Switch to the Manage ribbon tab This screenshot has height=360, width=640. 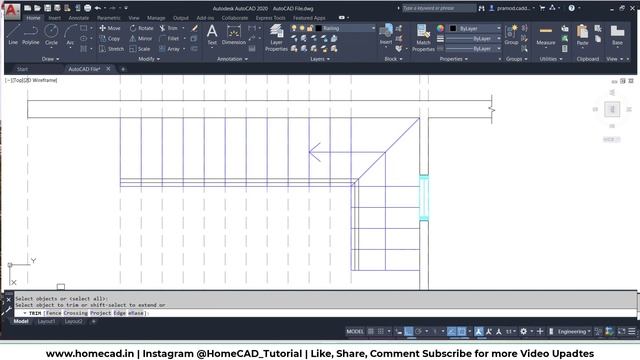(x=156, y=18)
